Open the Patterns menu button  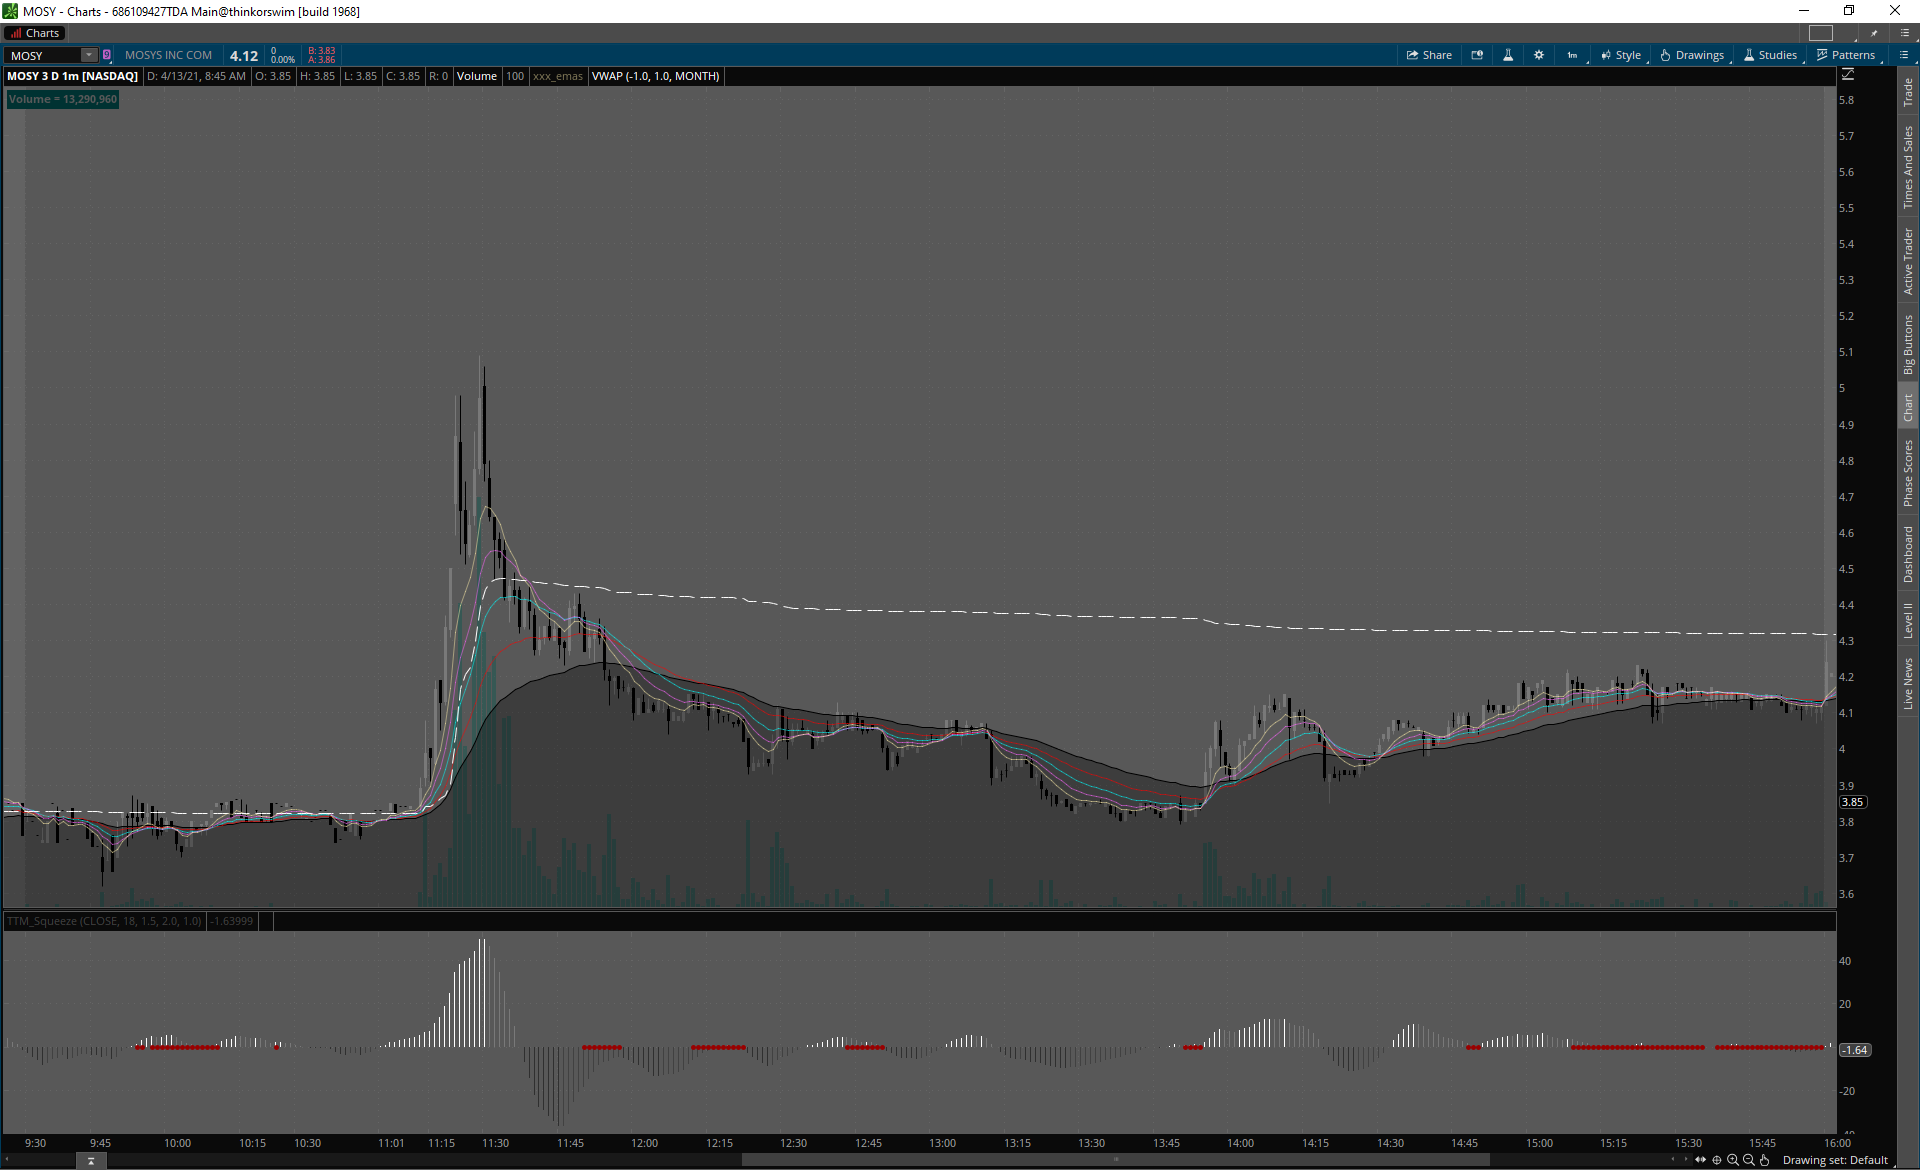pyautogui.click(x=1846, y=55)
